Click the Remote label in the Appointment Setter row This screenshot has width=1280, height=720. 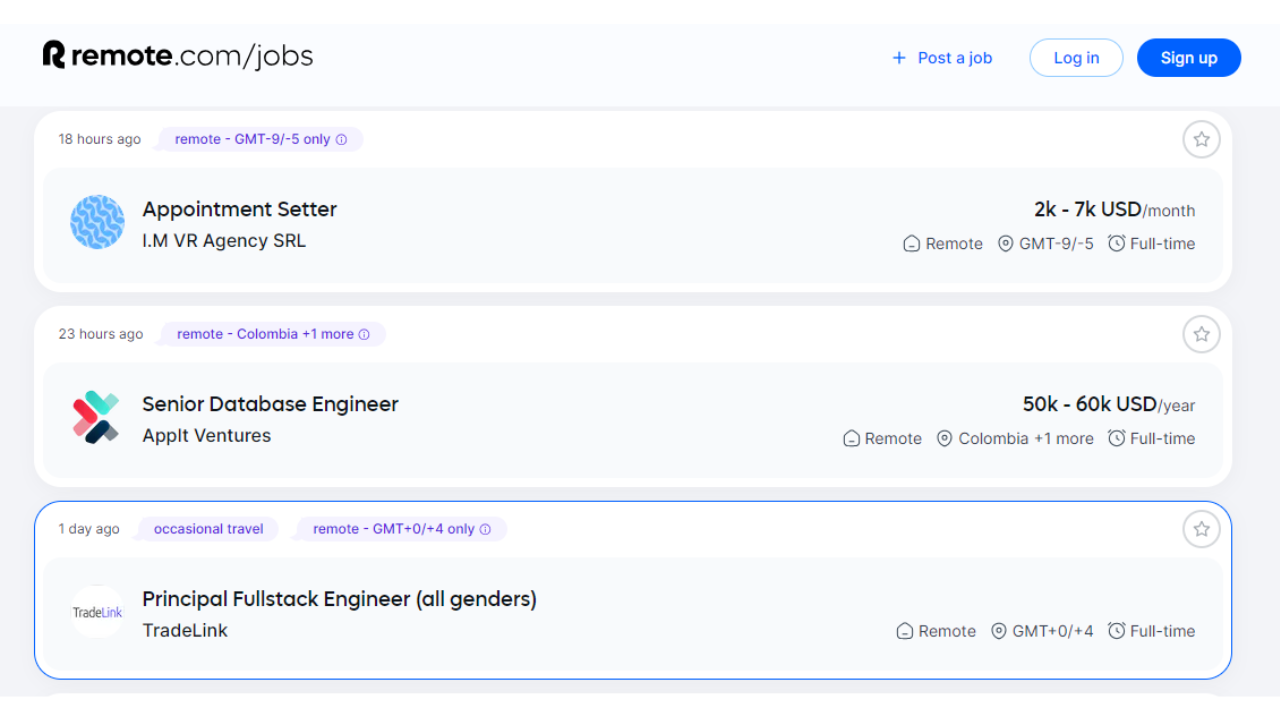coord(954,244)
